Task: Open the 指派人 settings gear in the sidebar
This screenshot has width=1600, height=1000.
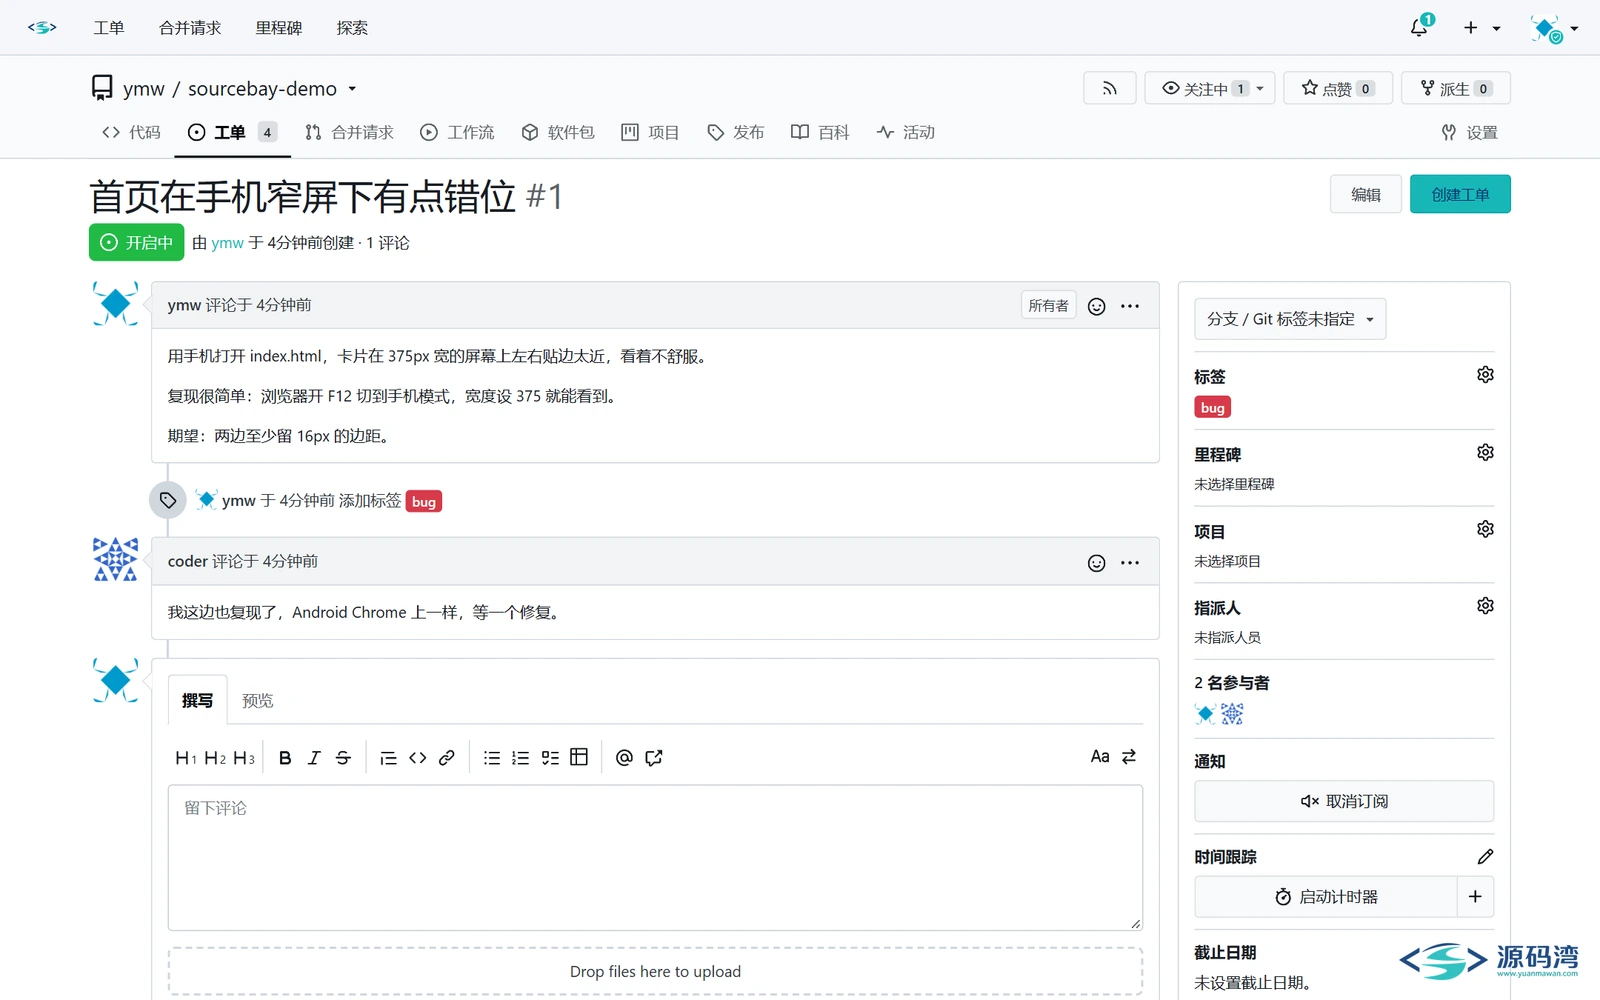Action: tap(1486, 606)
